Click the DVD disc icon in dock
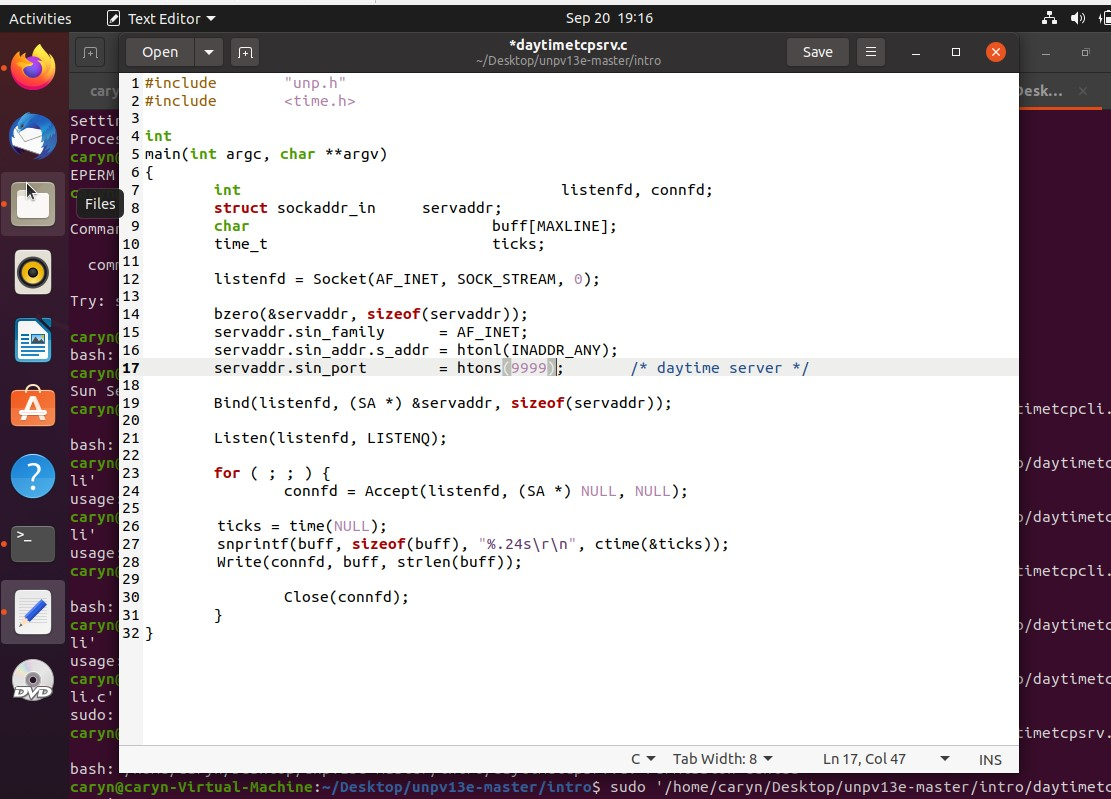This screenshot has height=799, width=1111. (x=33, y=680)
